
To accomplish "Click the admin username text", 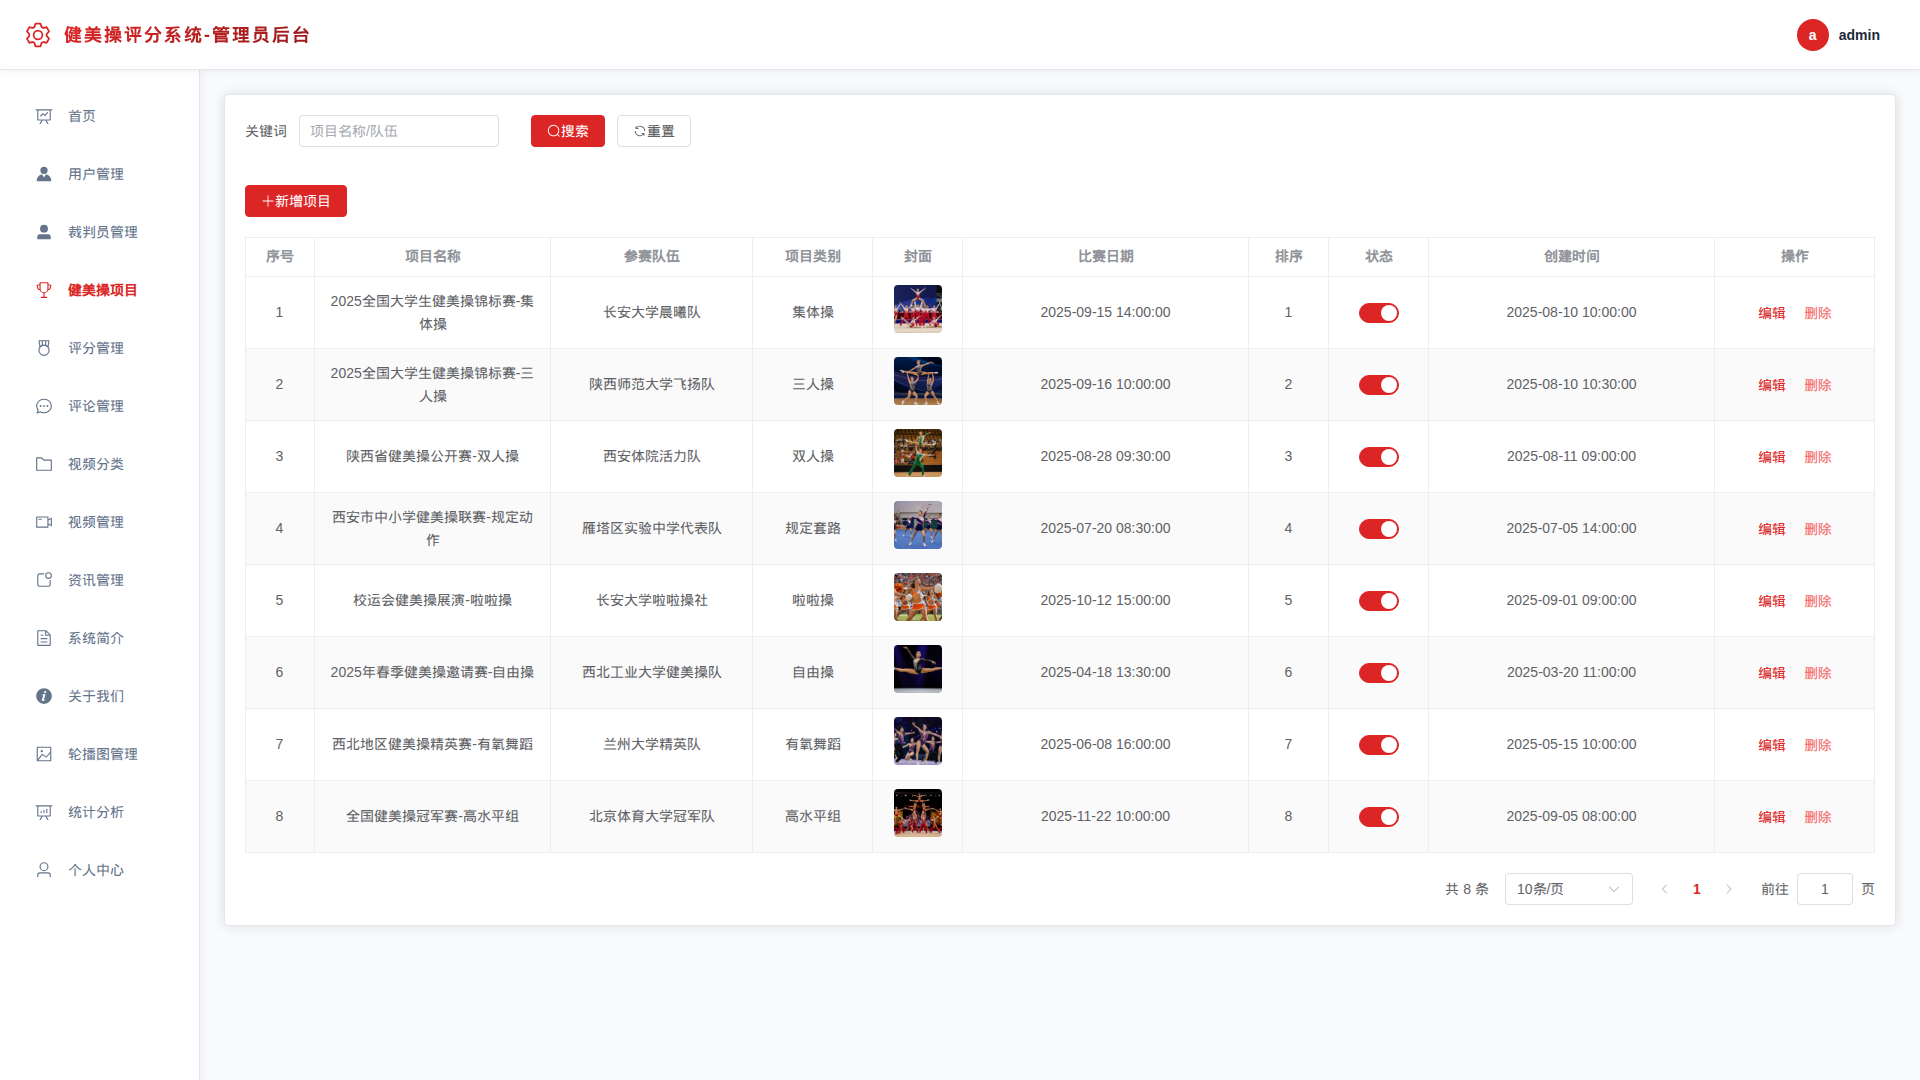I will (1858, 35).
